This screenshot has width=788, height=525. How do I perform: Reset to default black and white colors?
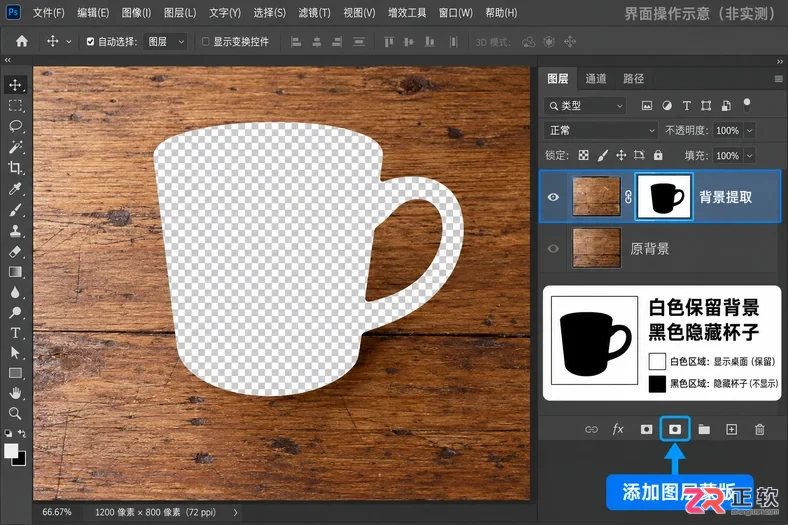(x=8, y=433)
